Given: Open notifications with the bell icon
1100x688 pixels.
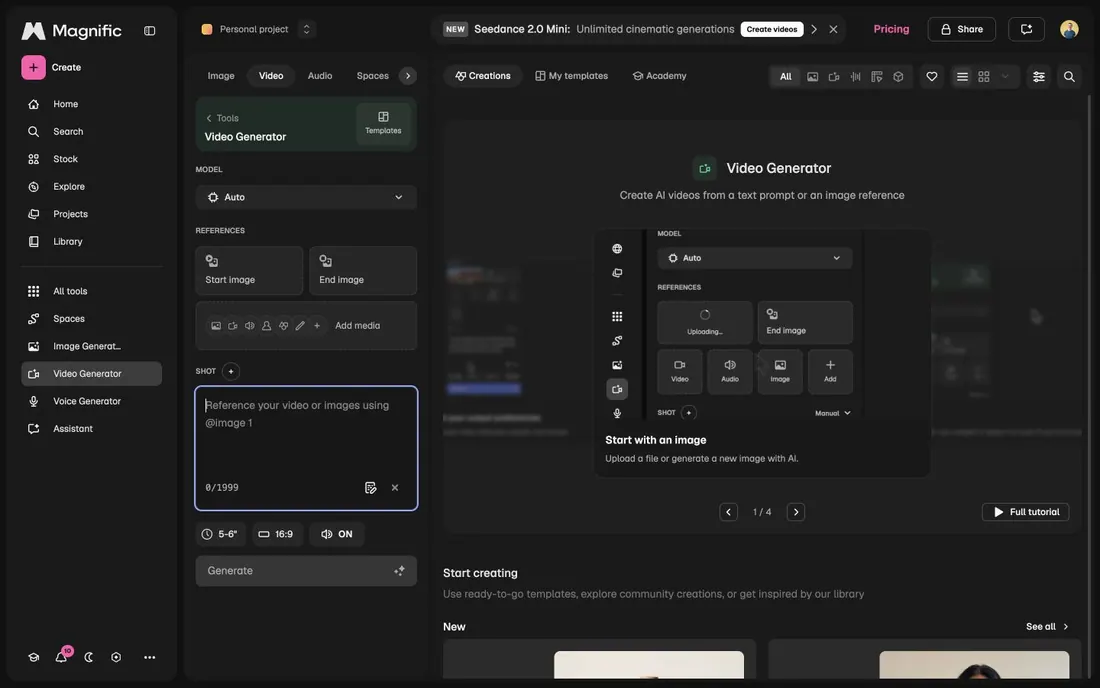Looking at the screenshot, I should [x=61, y=657].
